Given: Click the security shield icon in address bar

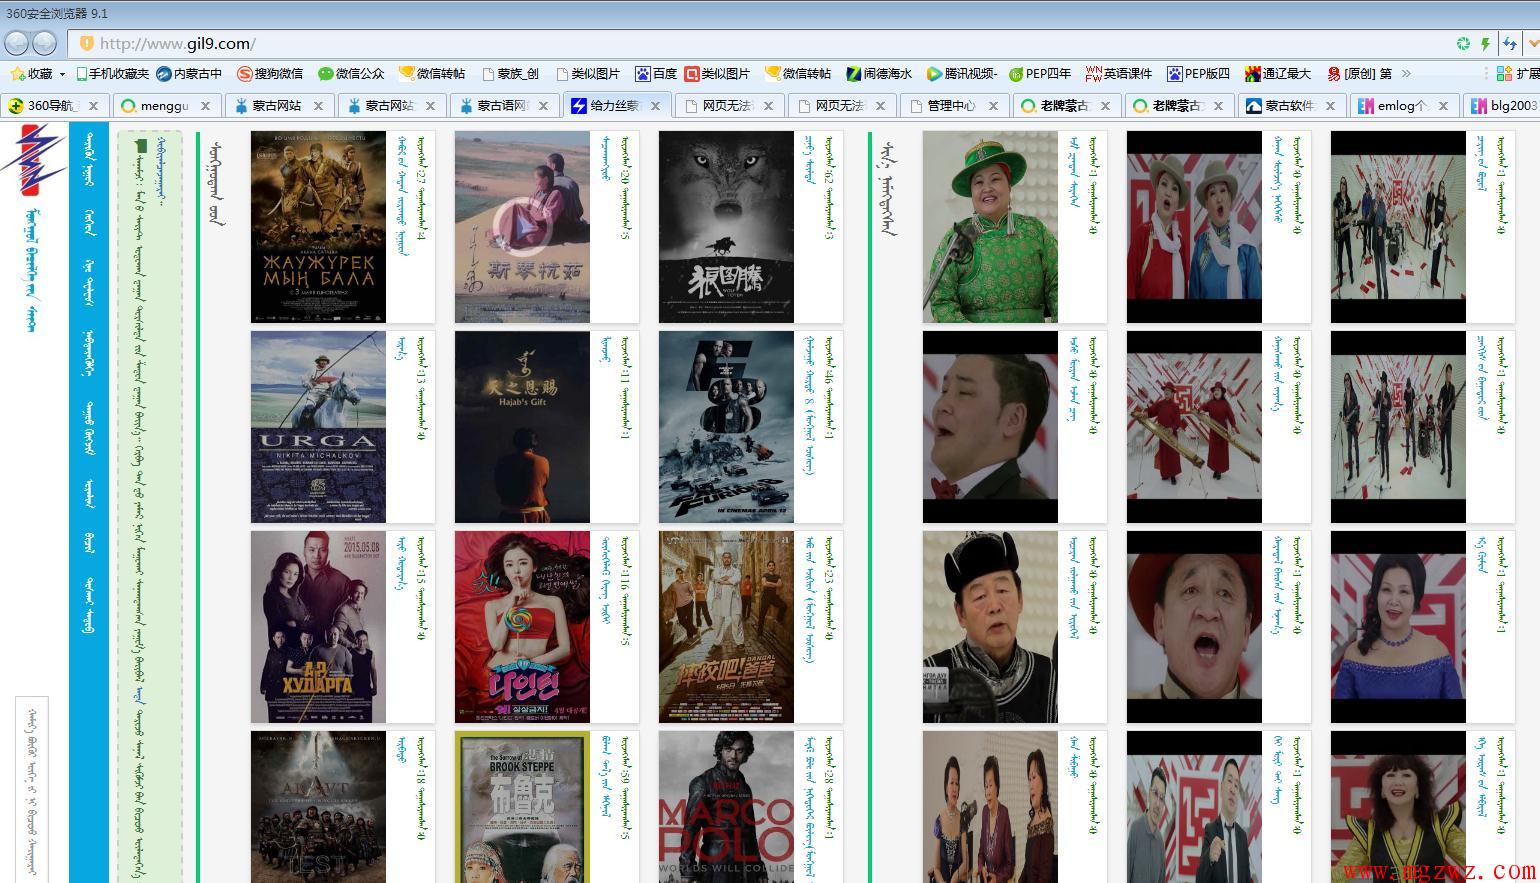Looking at the screenshot, I should click(x=86, y=43).
